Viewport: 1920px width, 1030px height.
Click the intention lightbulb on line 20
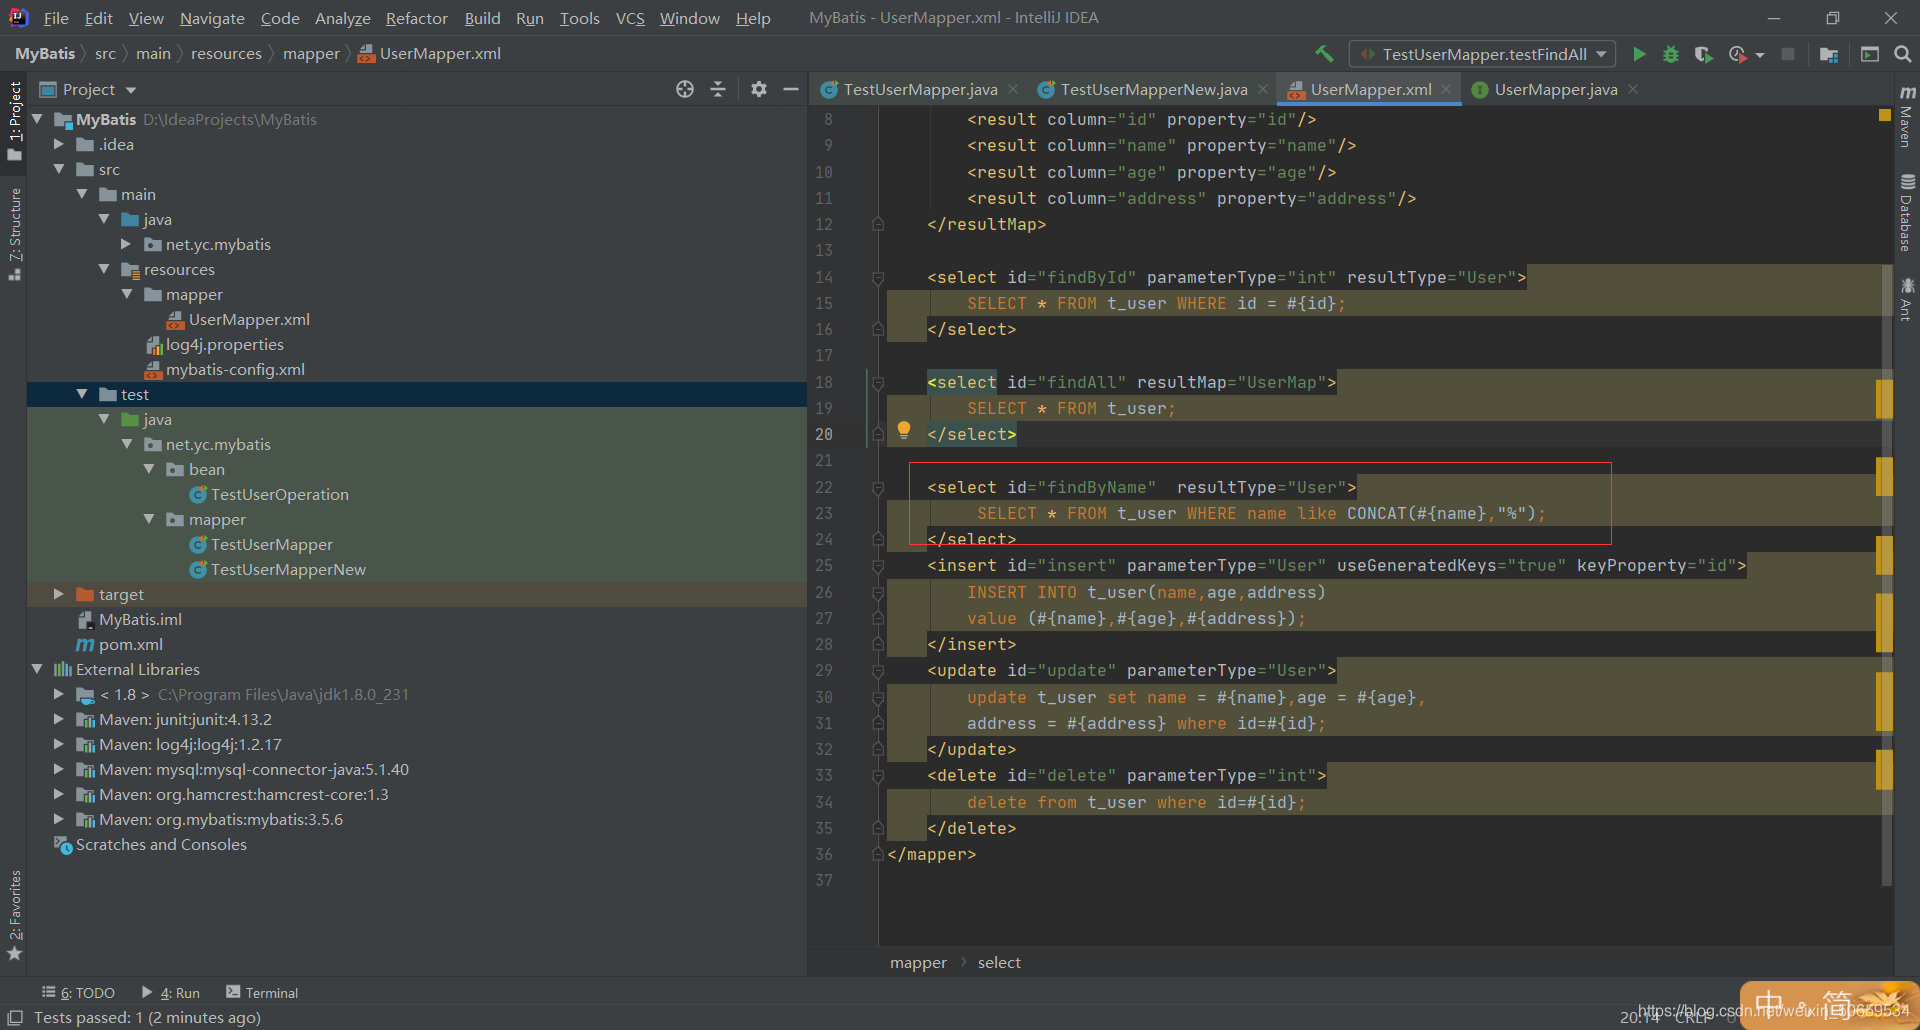[x=904, y=430]
